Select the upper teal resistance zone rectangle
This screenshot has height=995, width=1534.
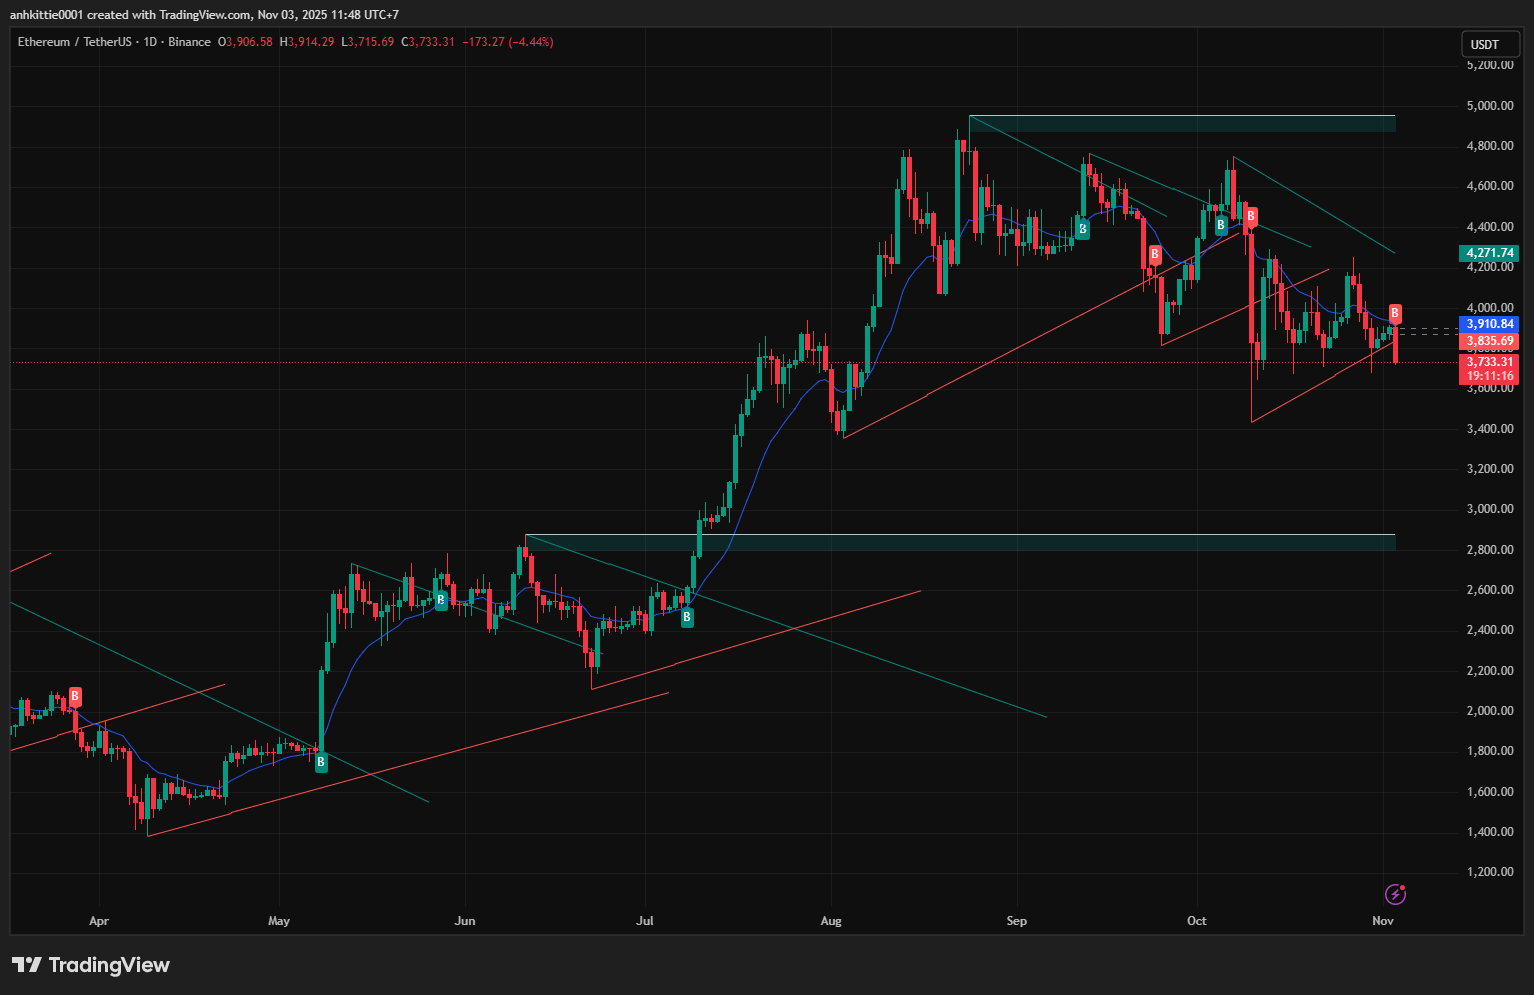click(x=1181, y=123)
